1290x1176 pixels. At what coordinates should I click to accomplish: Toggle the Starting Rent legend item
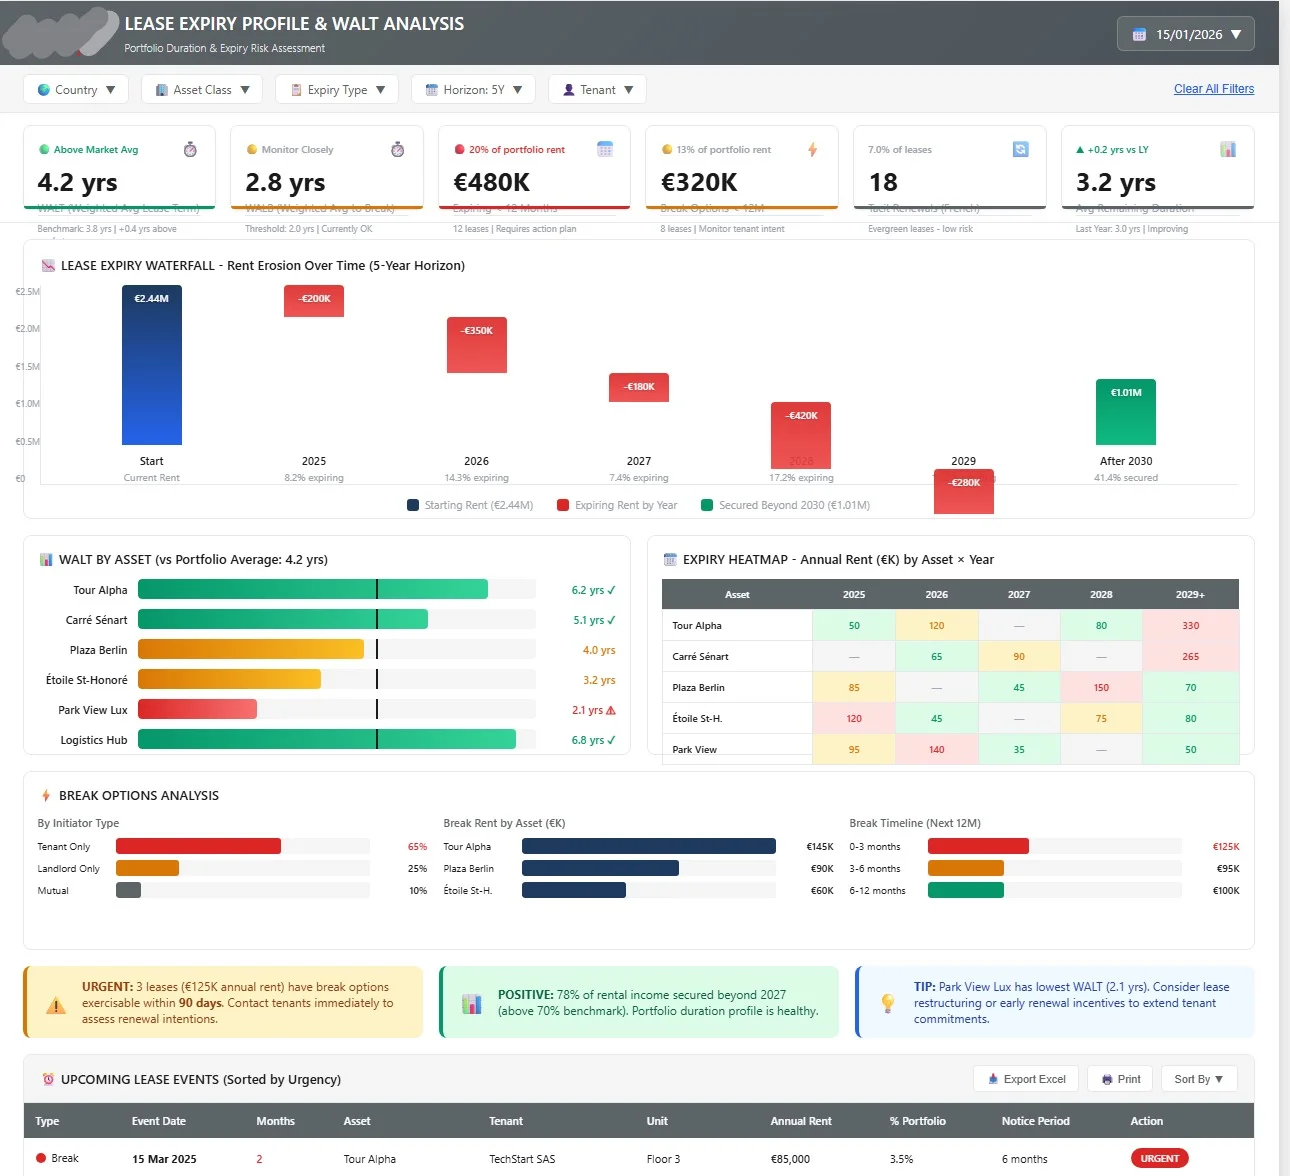tap(469, 505)
